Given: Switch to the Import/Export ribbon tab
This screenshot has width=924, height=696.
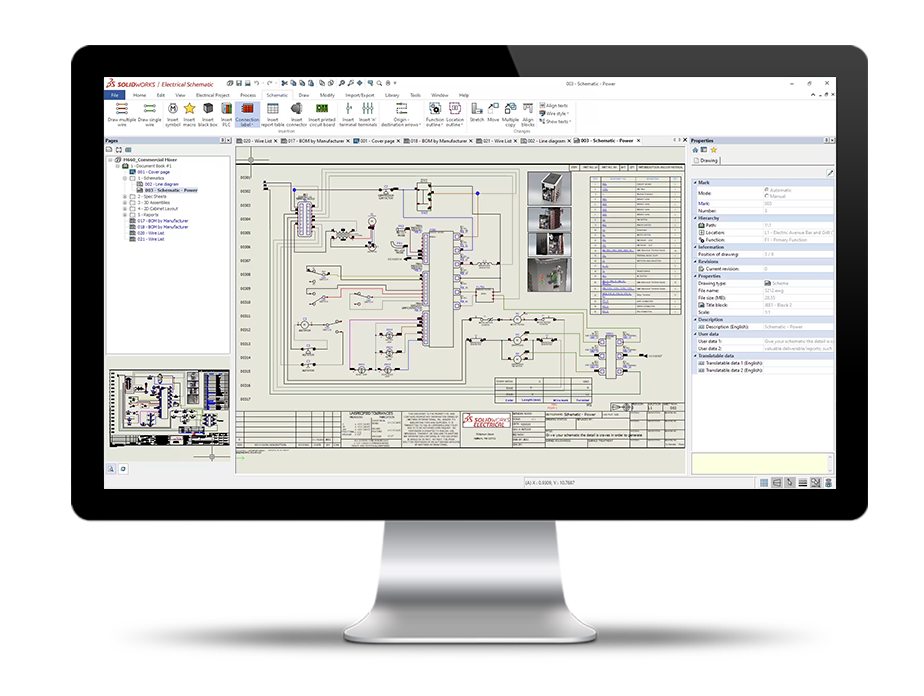Looking at the screenshot, I should click(x=359, y=95).
